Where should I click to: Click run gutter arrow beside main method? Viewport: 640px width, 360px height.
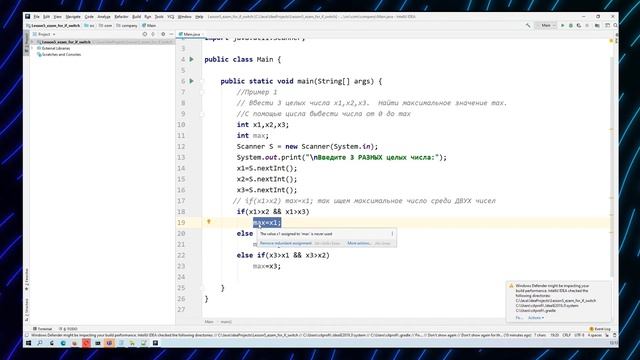191,81
